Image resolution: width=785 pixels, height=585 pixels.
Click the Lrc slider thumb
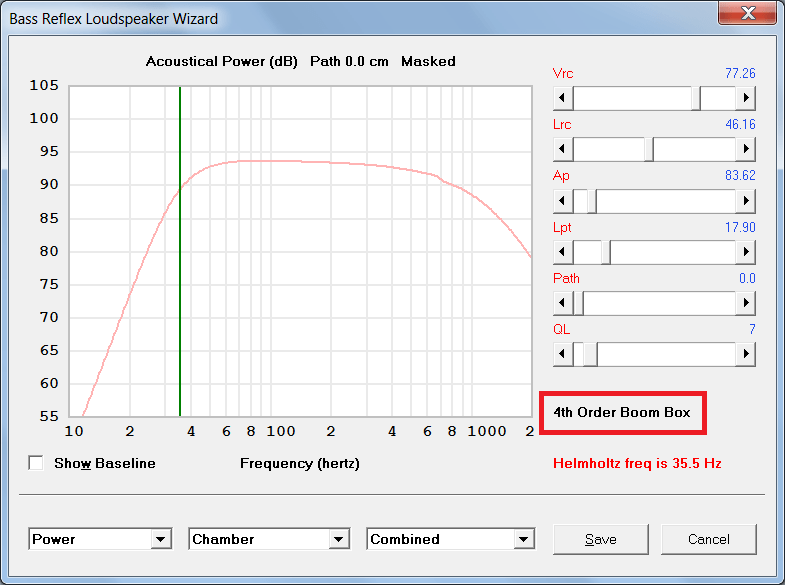649,149
